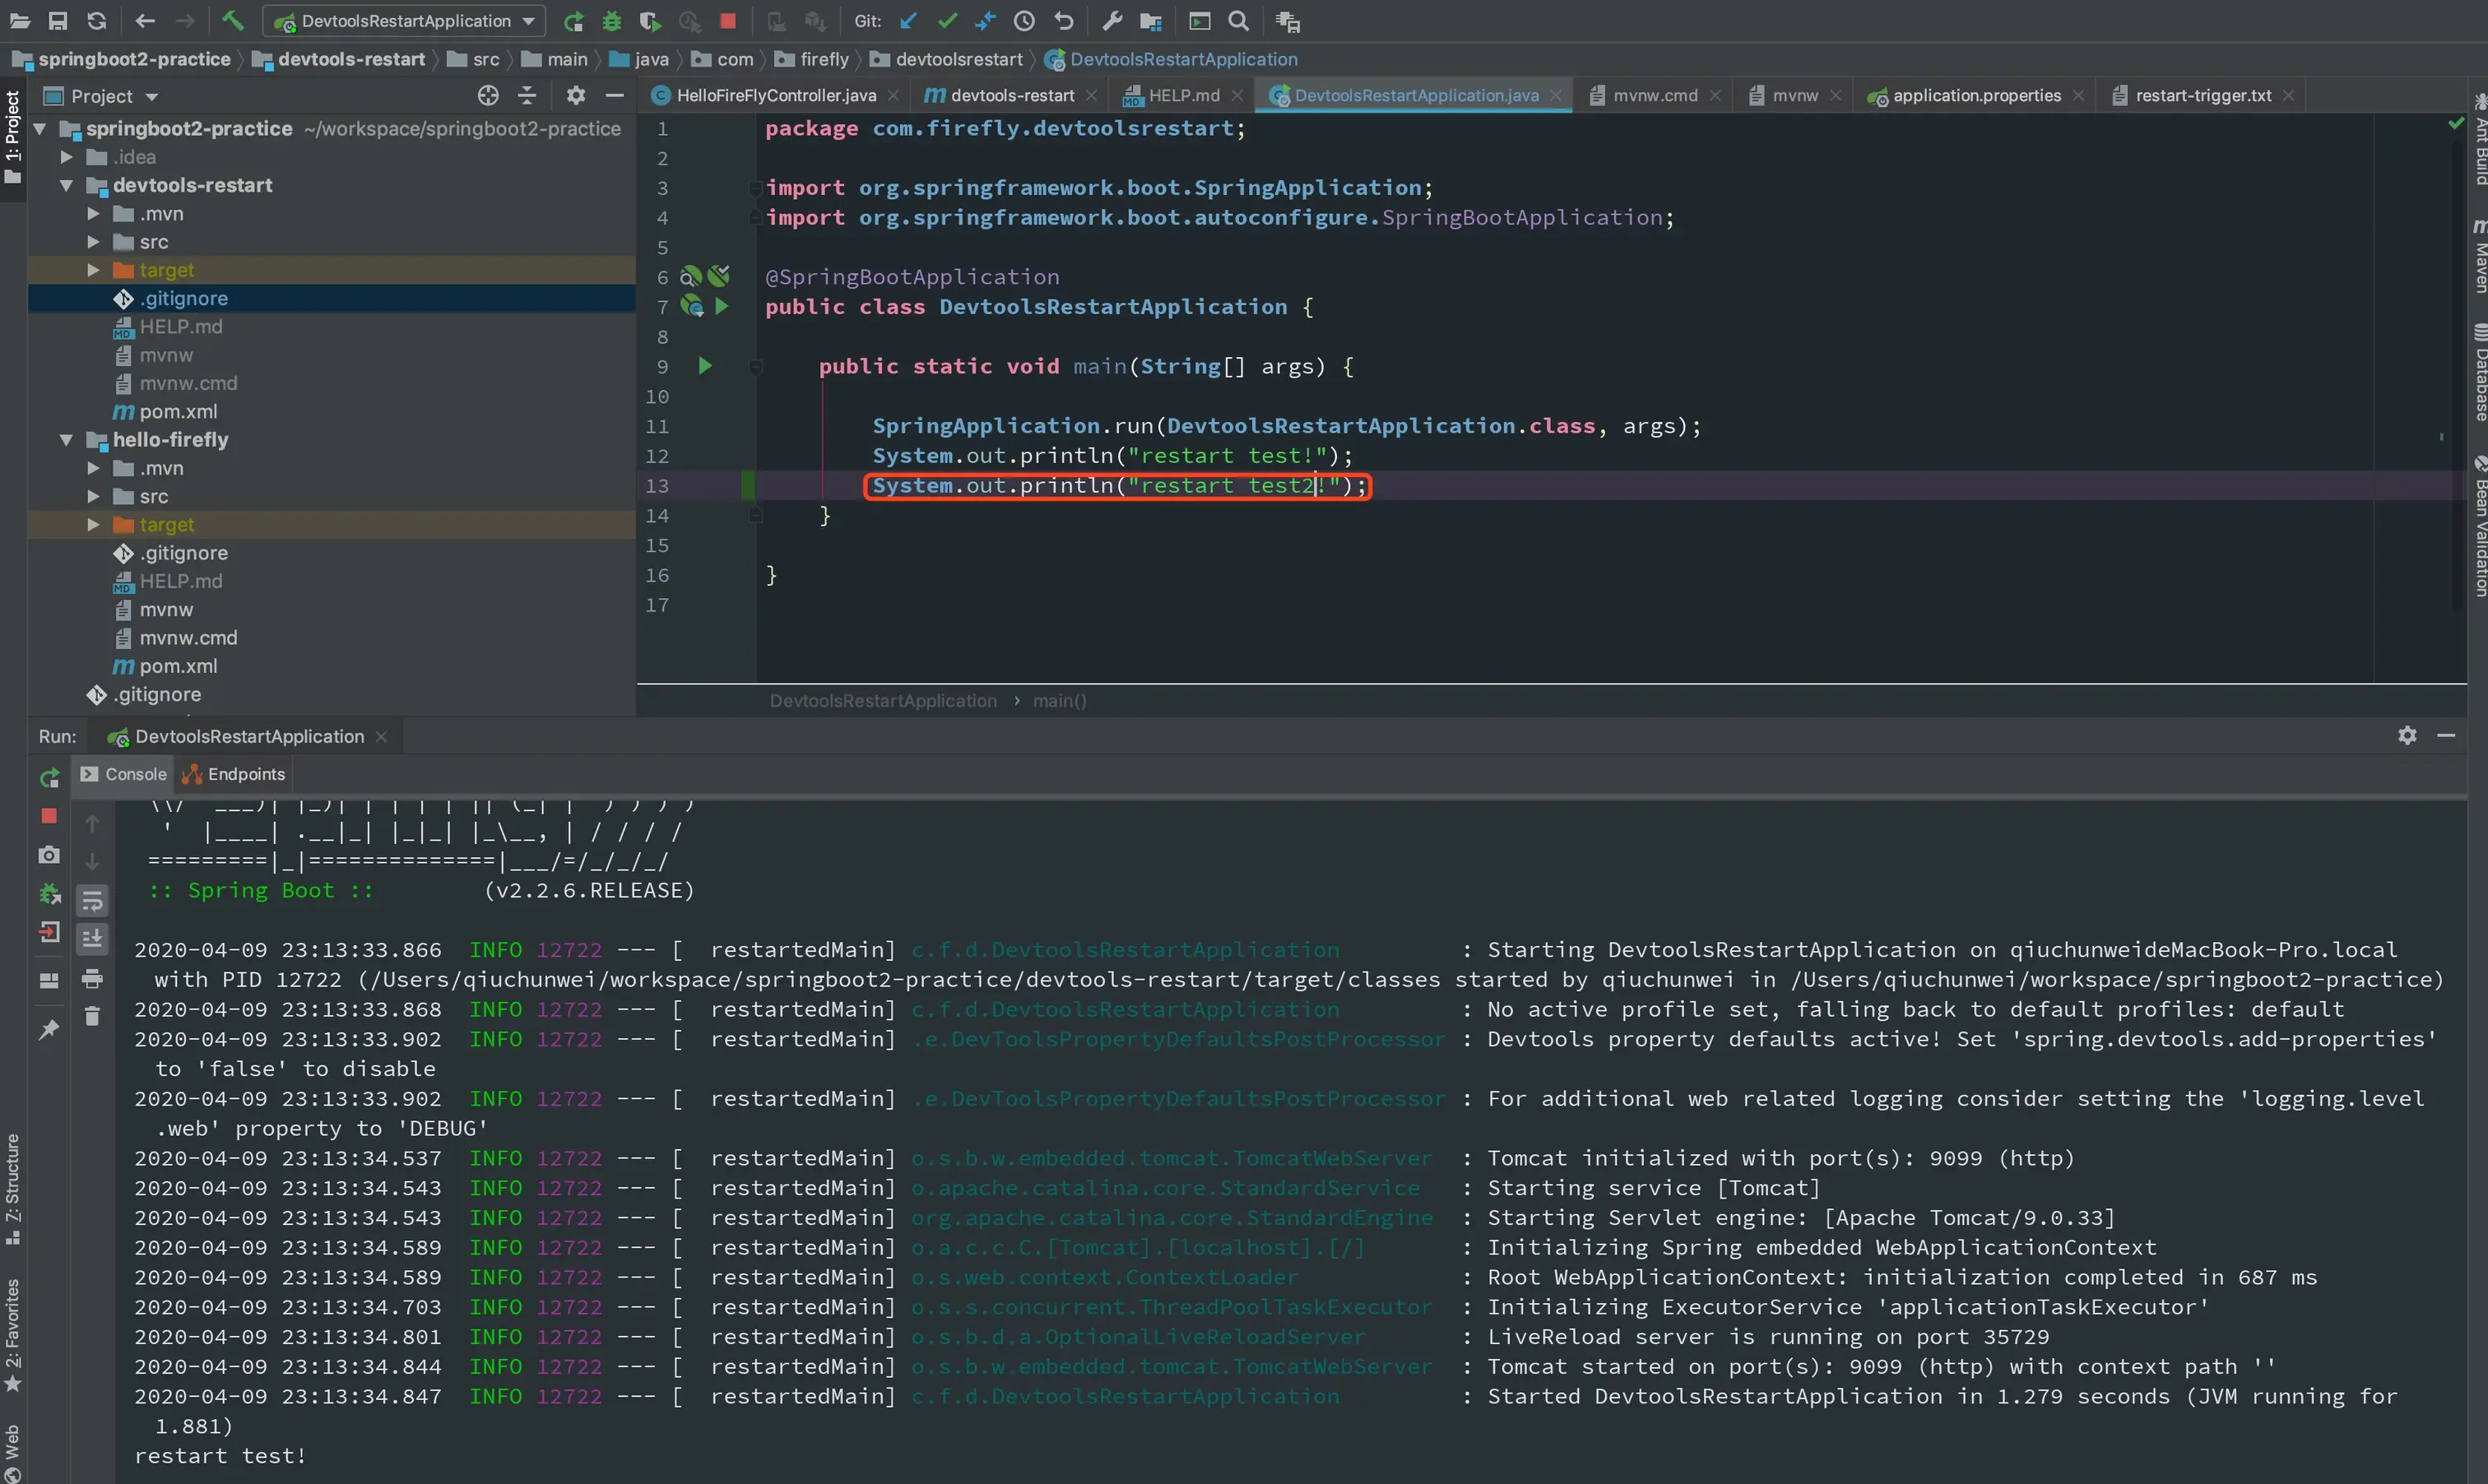Screen dimensions: 2488x1484
Task: Click the Open folder icon in toolbar
Action: [19, 21]
